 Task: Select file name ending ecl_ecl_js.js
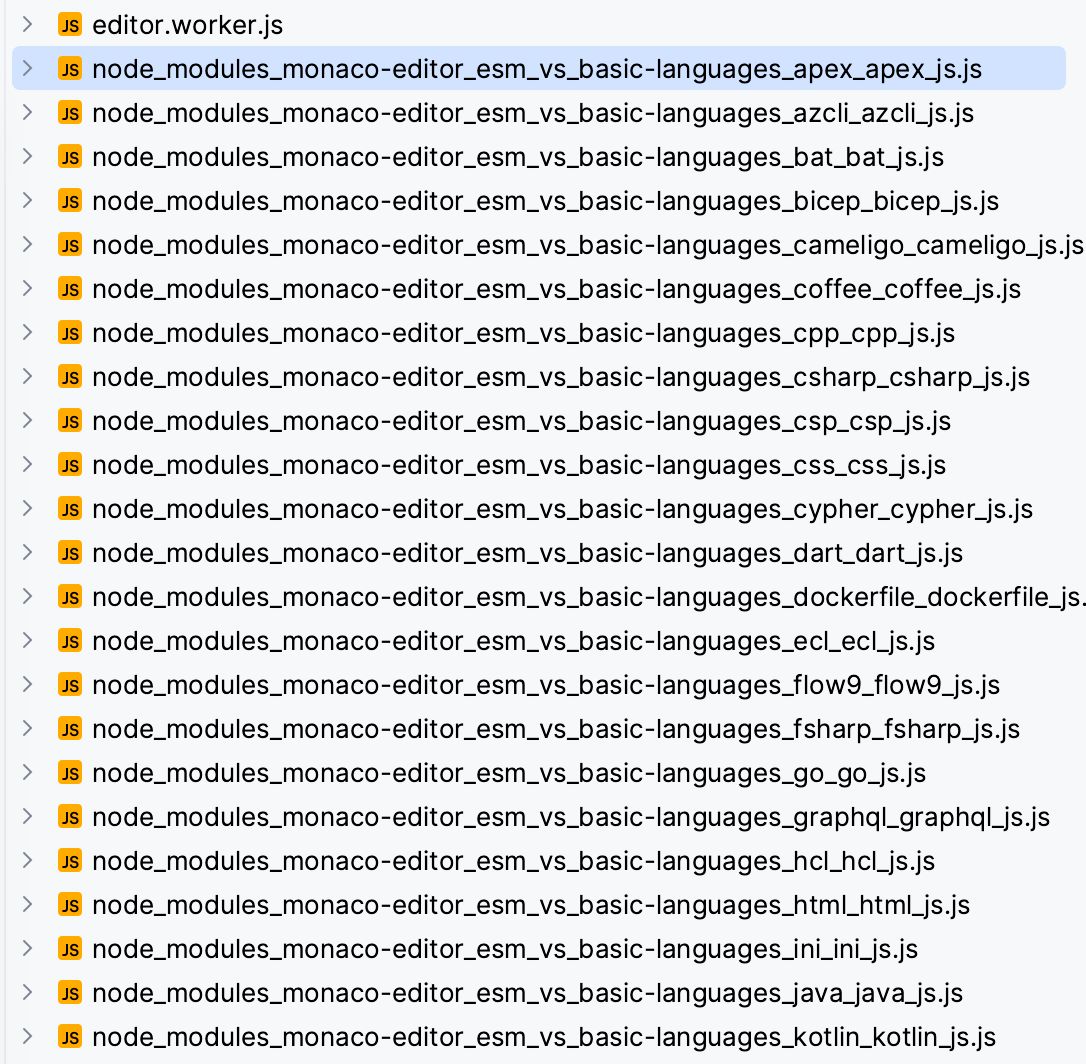[x=513, y=641]
